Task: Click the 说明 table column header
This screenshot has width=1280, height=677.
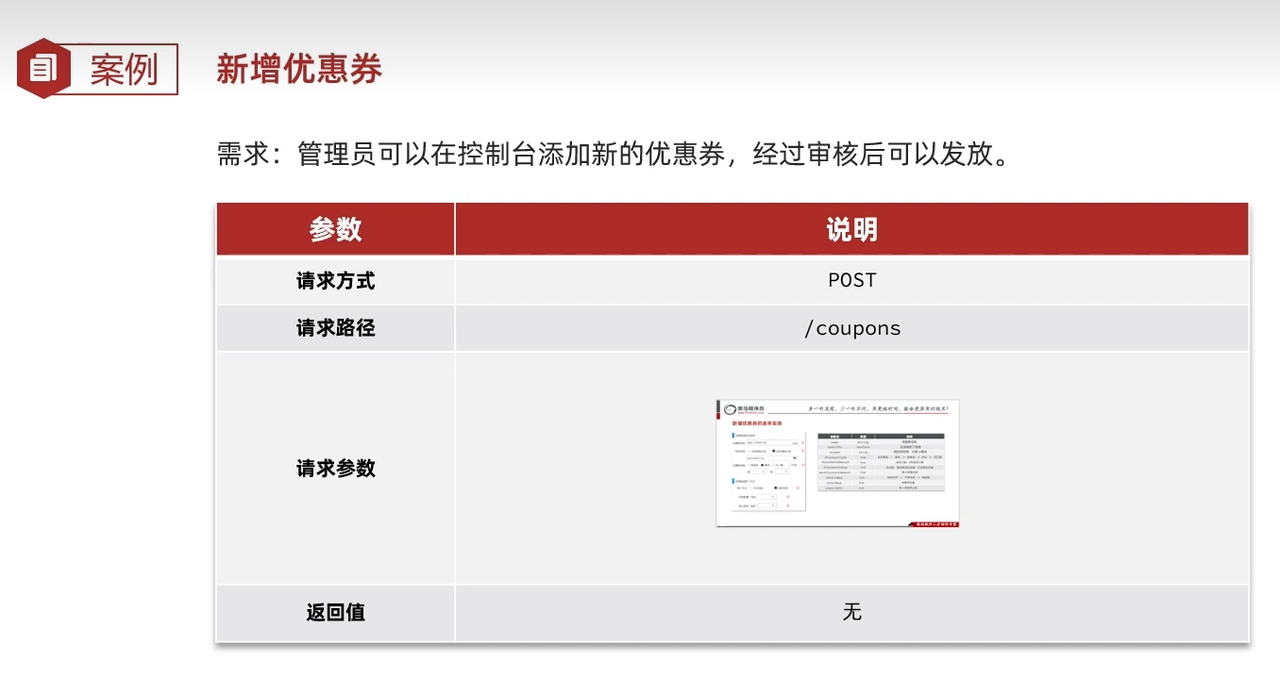Action: [x=852, y=229]
